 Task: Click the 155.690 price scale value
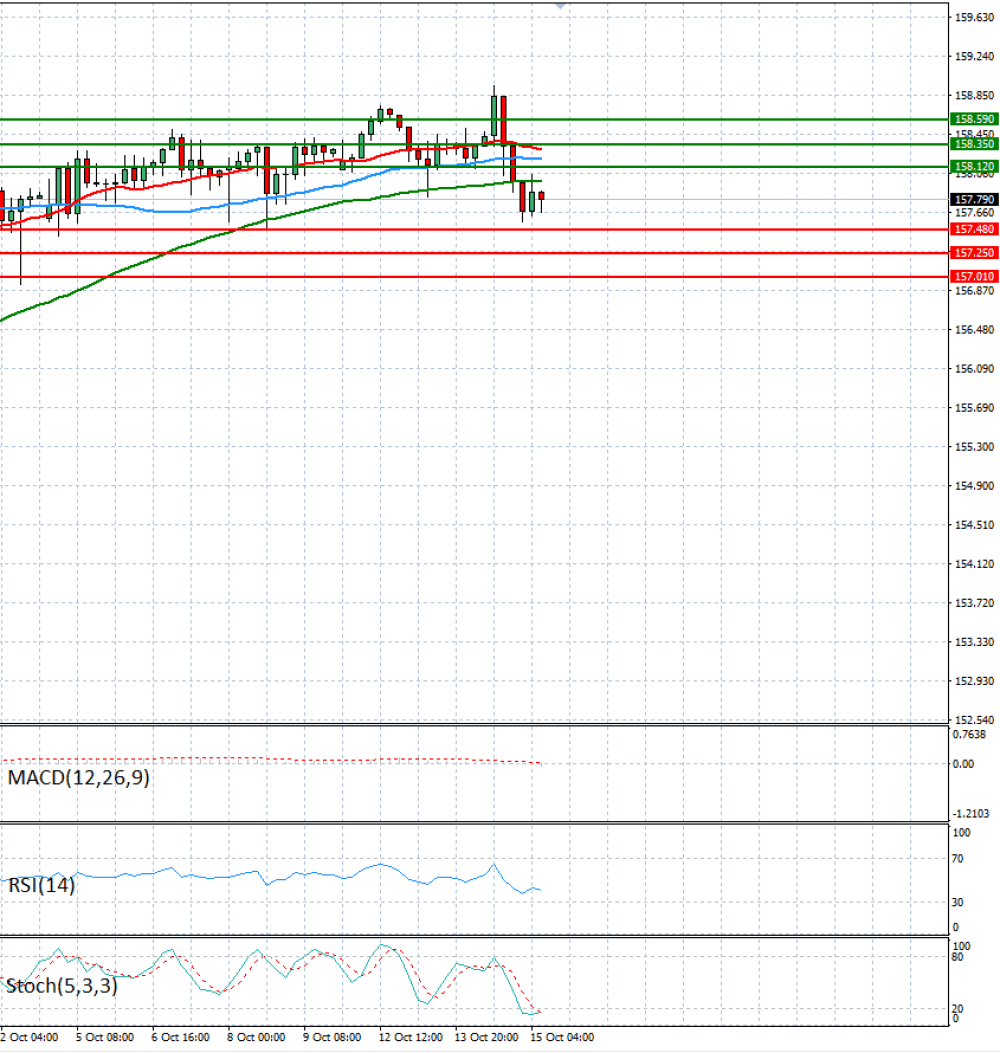point(974,408)
